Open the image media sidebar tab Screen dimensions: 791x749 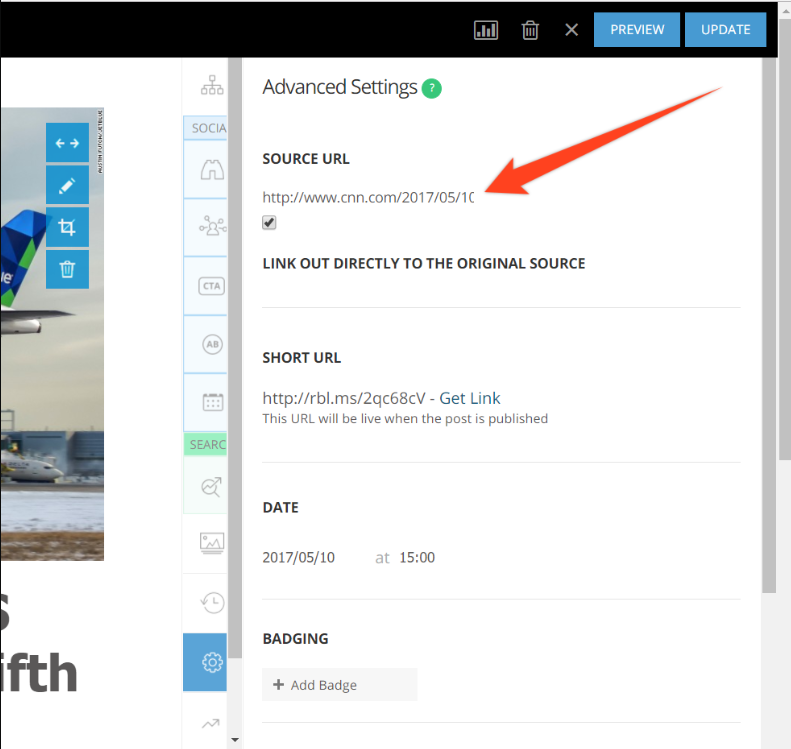[211, 543]
